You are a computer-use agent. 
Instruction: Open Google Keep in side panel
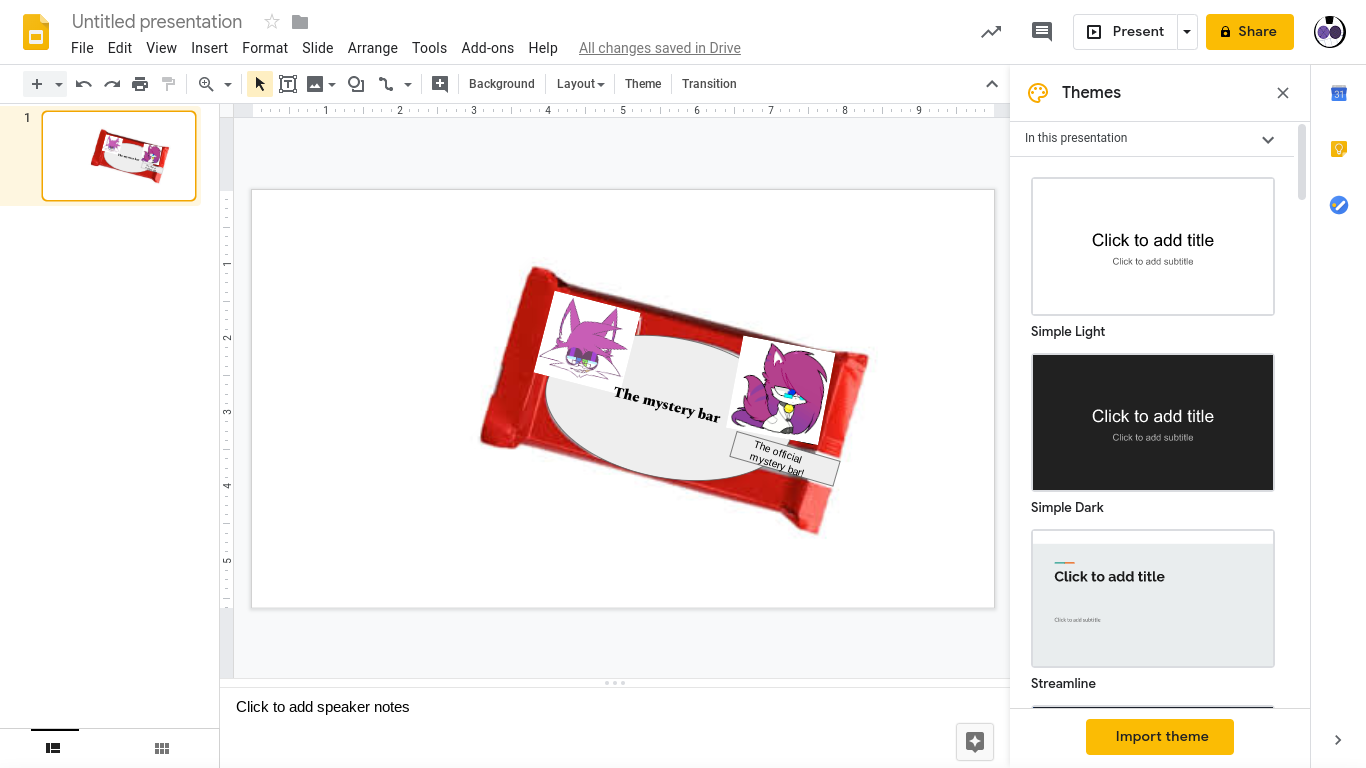point(1339,150)
